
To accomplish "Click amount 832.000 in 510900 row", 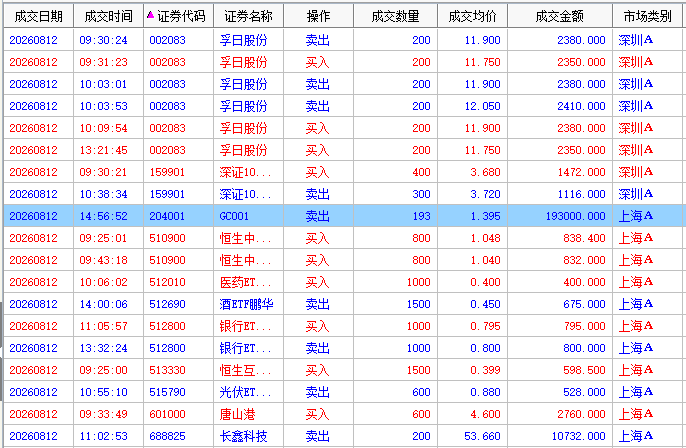I will pyautogui.click(x=584, y=260).
